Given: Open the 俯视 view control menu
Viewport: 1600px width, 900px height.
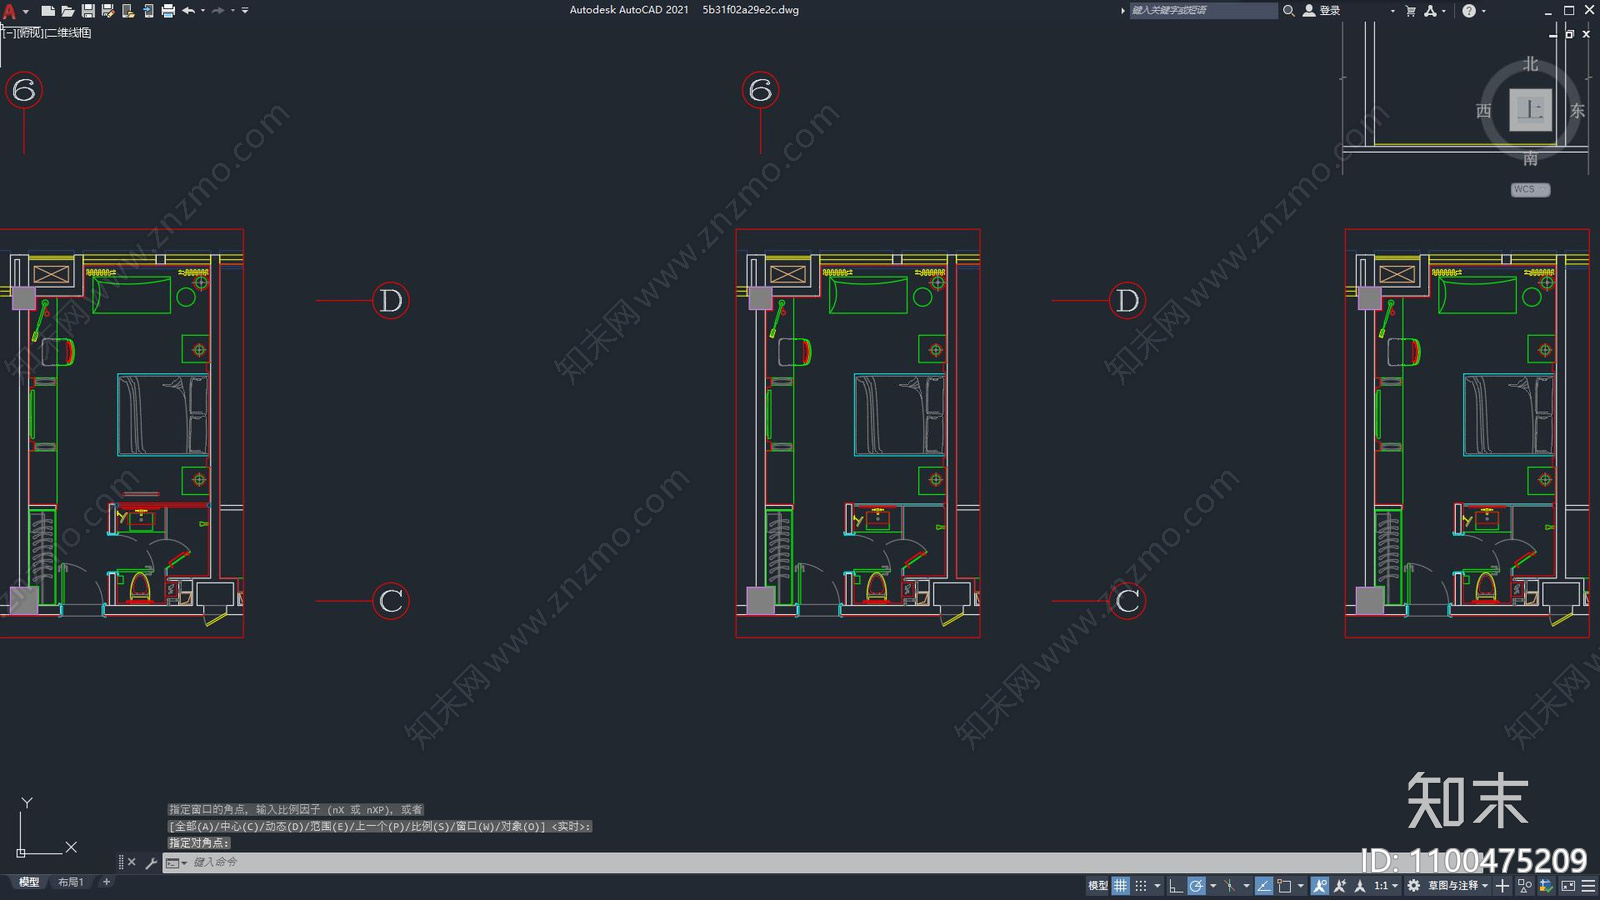Looking at the screenshot, I should coord(30,33).
